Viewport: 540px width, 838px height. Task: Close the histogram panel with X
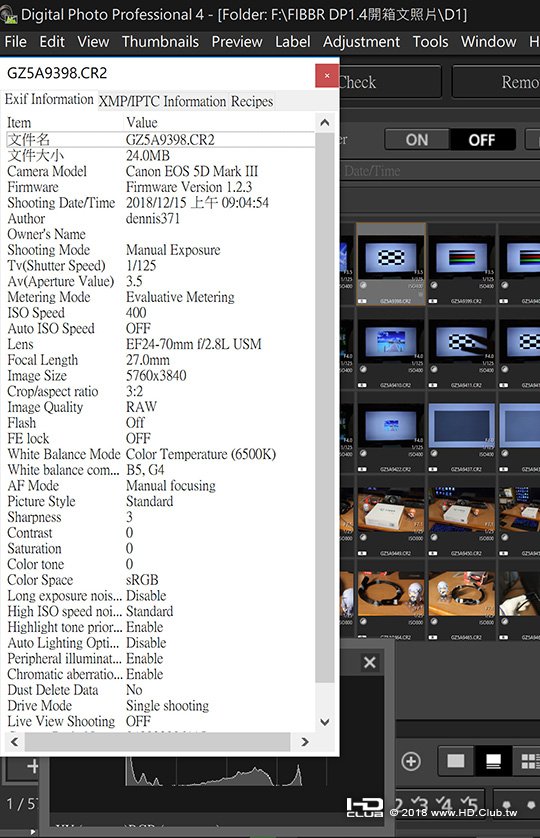[369, 662]
